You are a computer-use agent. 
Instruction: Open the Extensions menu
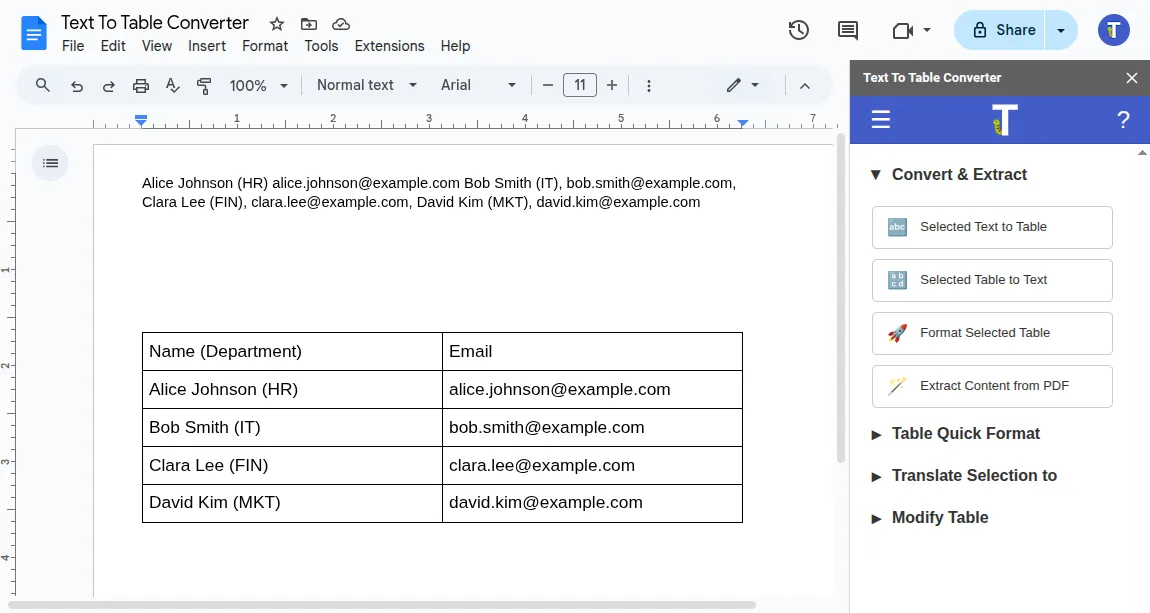pyautogui.click(x=389, y=46)
